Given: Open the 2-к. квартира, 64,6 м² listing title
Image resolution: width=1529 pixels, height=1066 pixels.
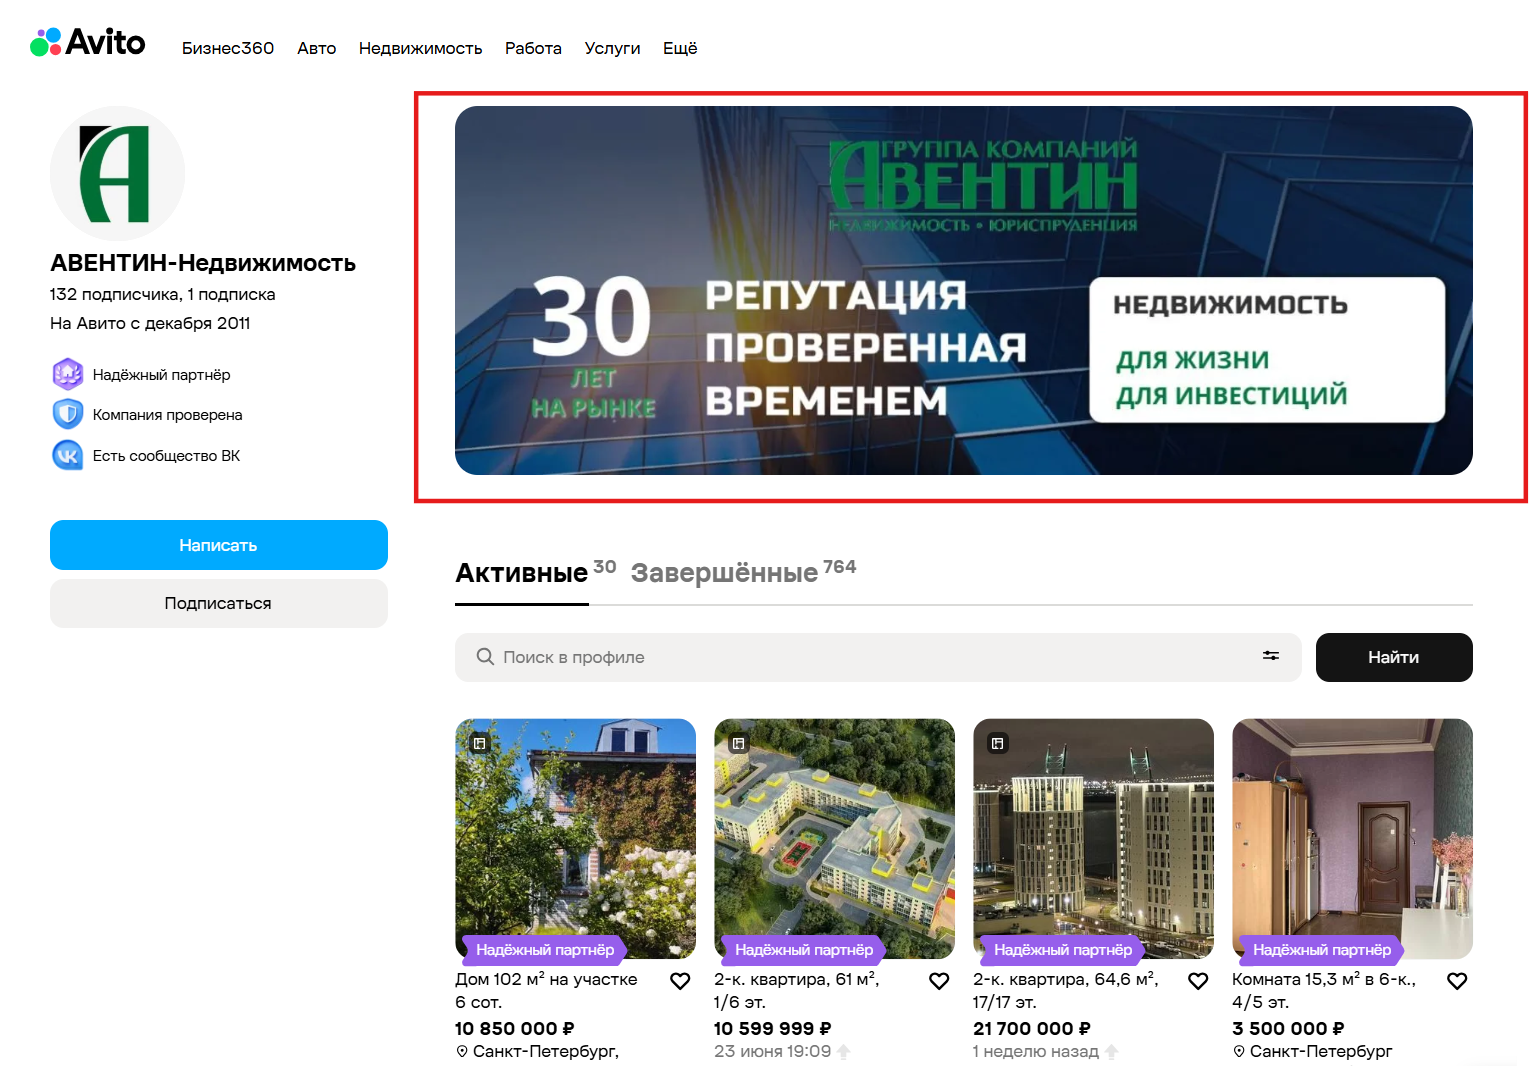Looking at the screenshot, I should coord(1066,990).
